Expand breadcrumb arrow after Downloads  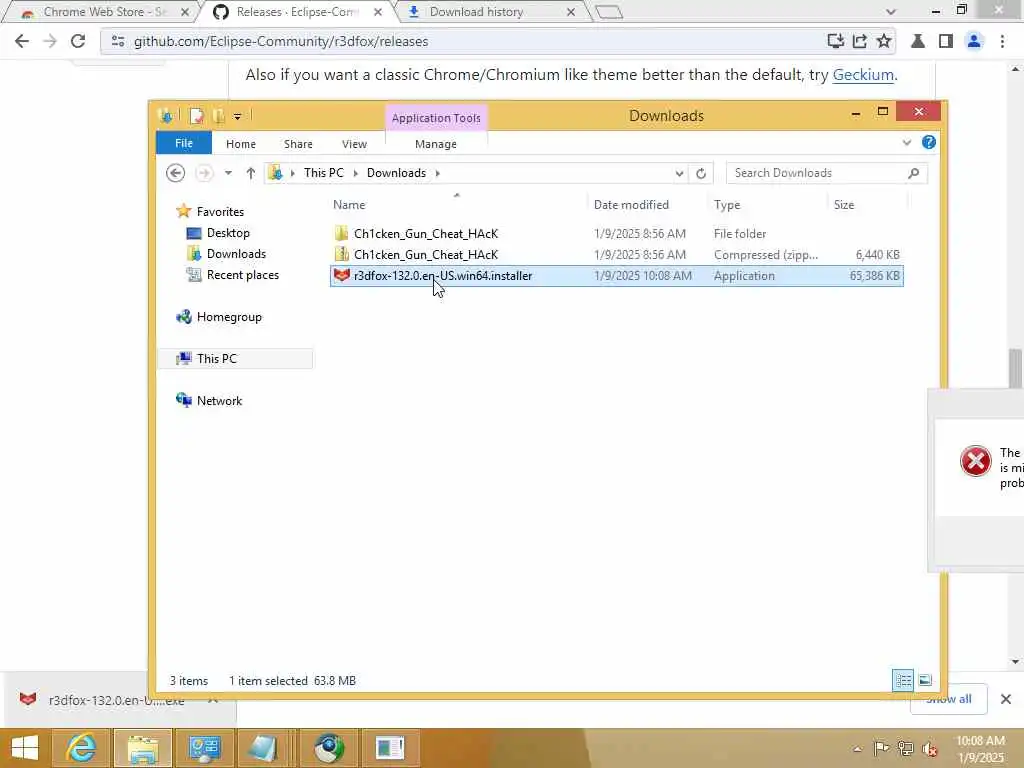(x=438, y=173)
